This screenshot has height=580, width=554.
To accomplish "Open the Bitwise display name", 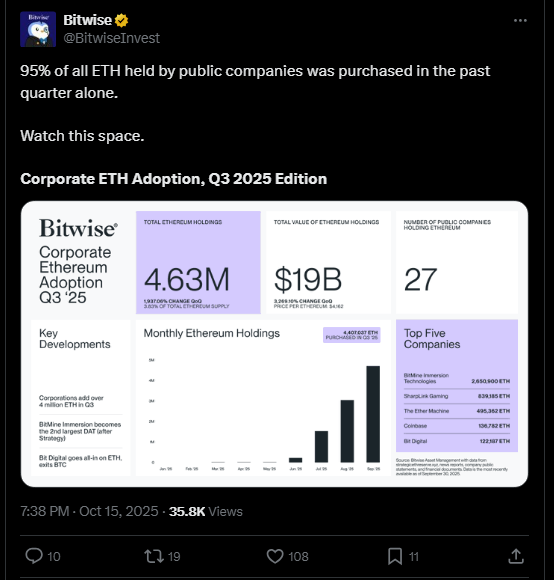I will pyautogui.click(x=87, y=20).
